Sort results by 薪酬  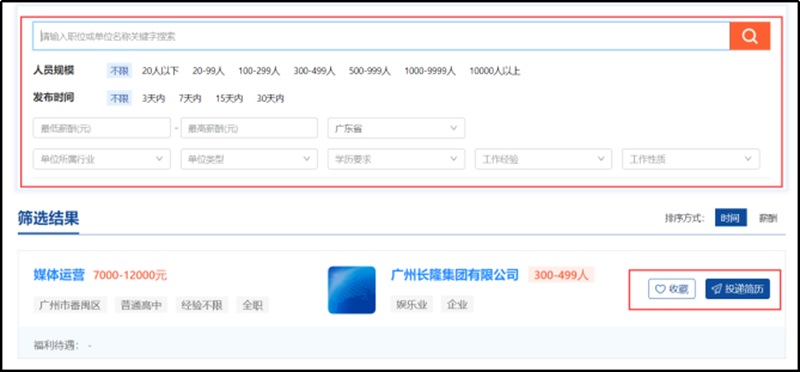[x=768, y=218]
